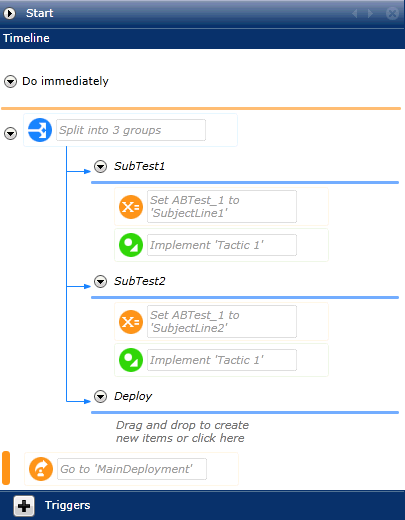Select the Set ABTest_1 to 'SubjectLine1' field

click(222, 207)
